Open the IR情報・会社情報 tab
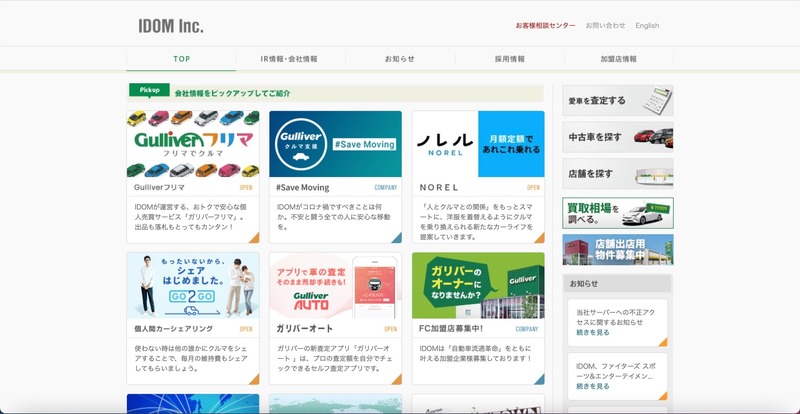Image resolution: width=800 pixels, height=414 pixels. tap(289, 59)
